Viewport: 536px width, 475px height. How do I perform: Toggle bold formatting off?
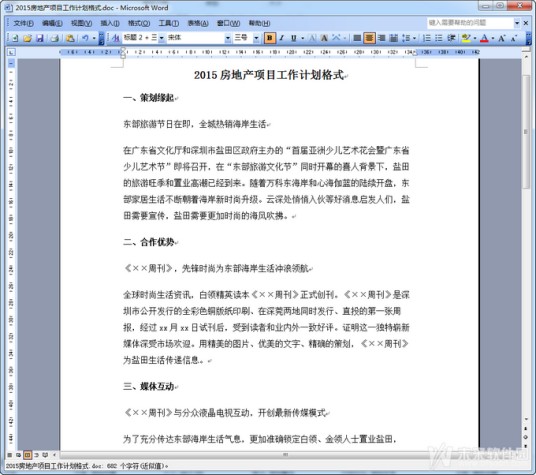point(270,38)
